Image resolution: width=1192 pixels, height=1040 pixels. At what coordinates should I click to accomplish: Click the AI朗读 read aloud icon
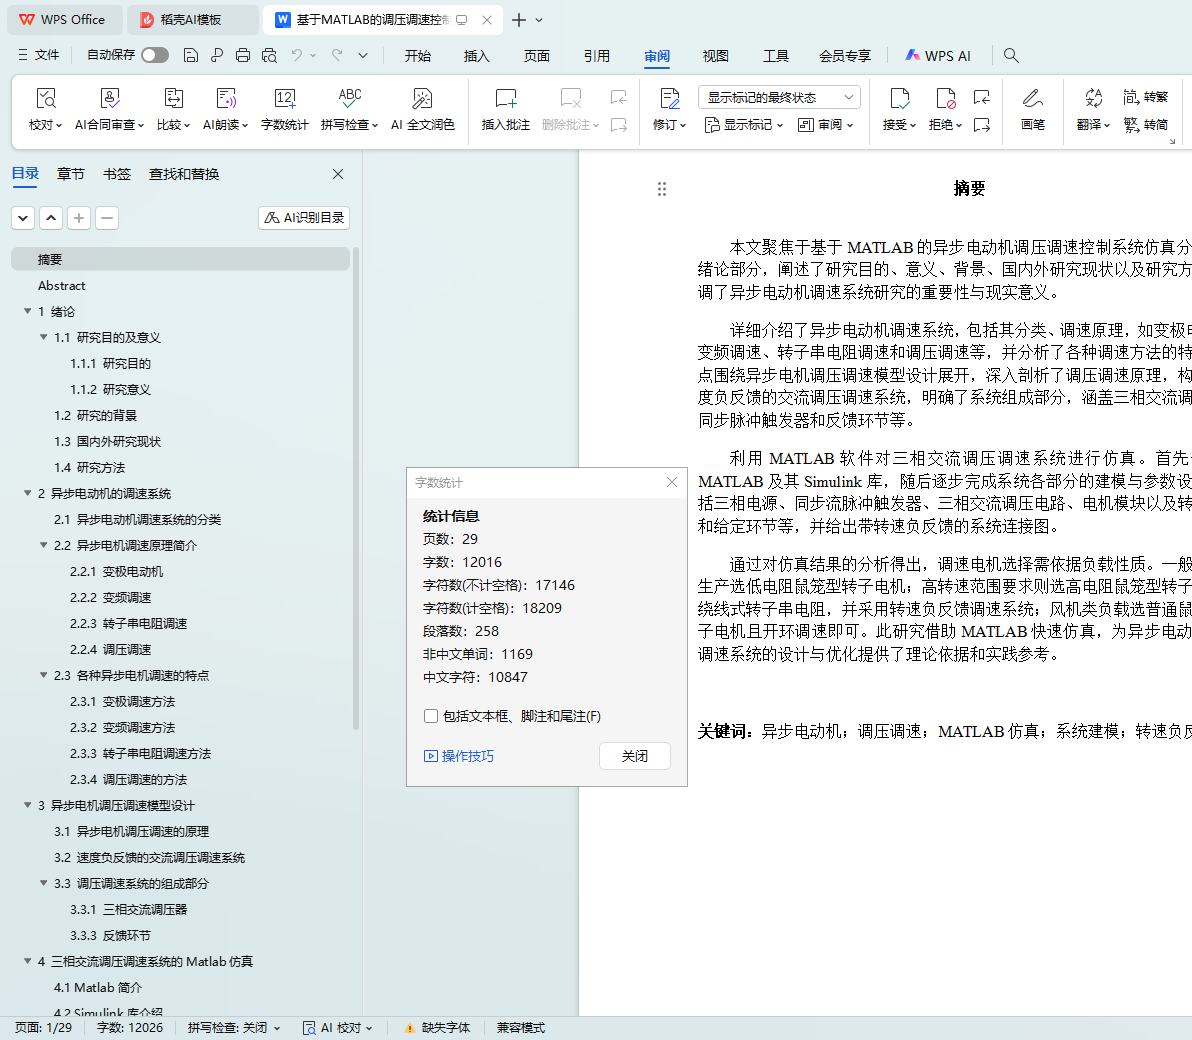tap(226, 99)
